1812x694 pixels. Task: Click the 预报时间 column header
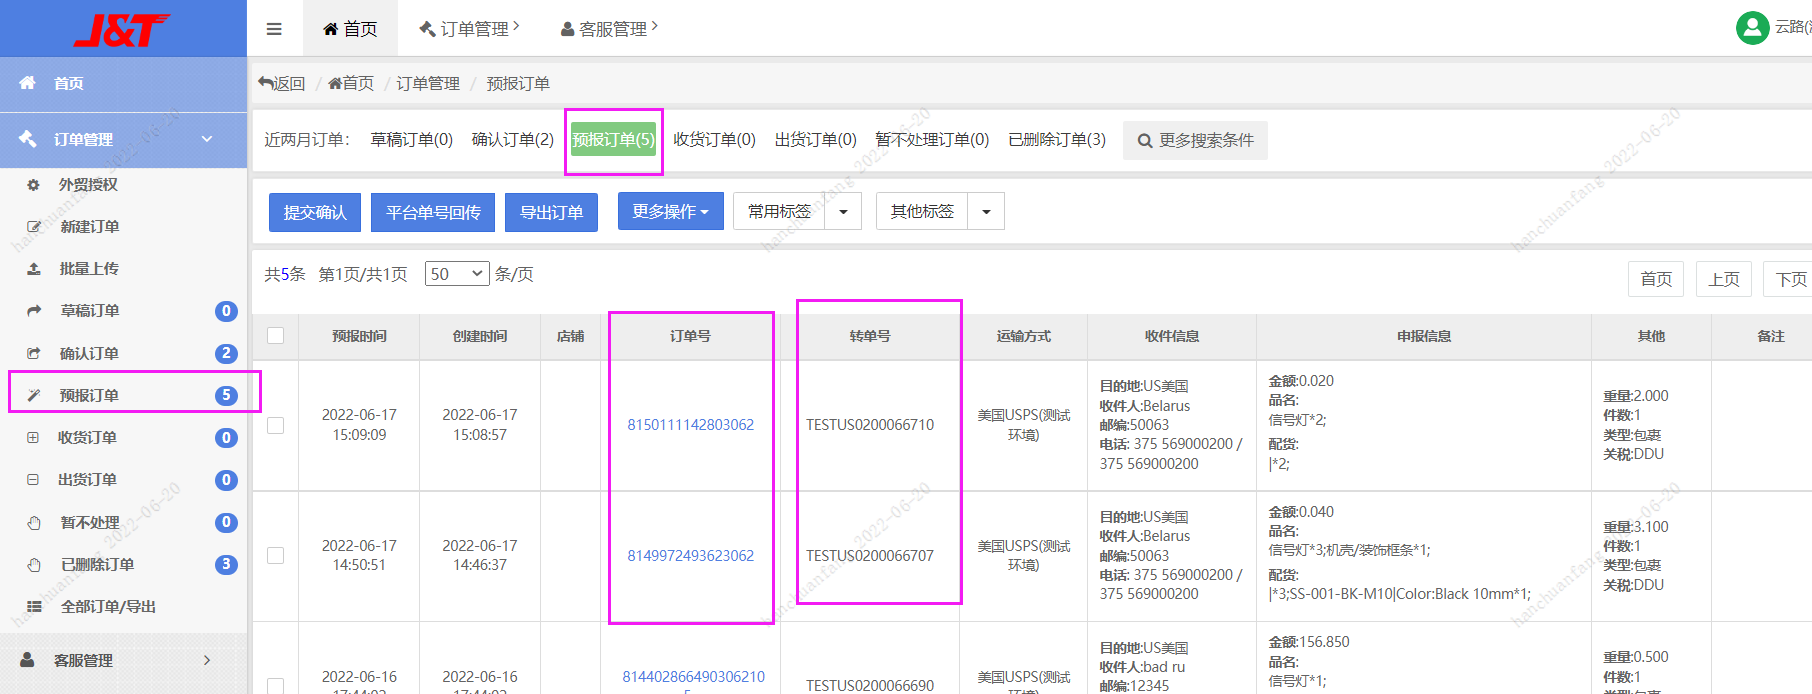coord(359,336)
